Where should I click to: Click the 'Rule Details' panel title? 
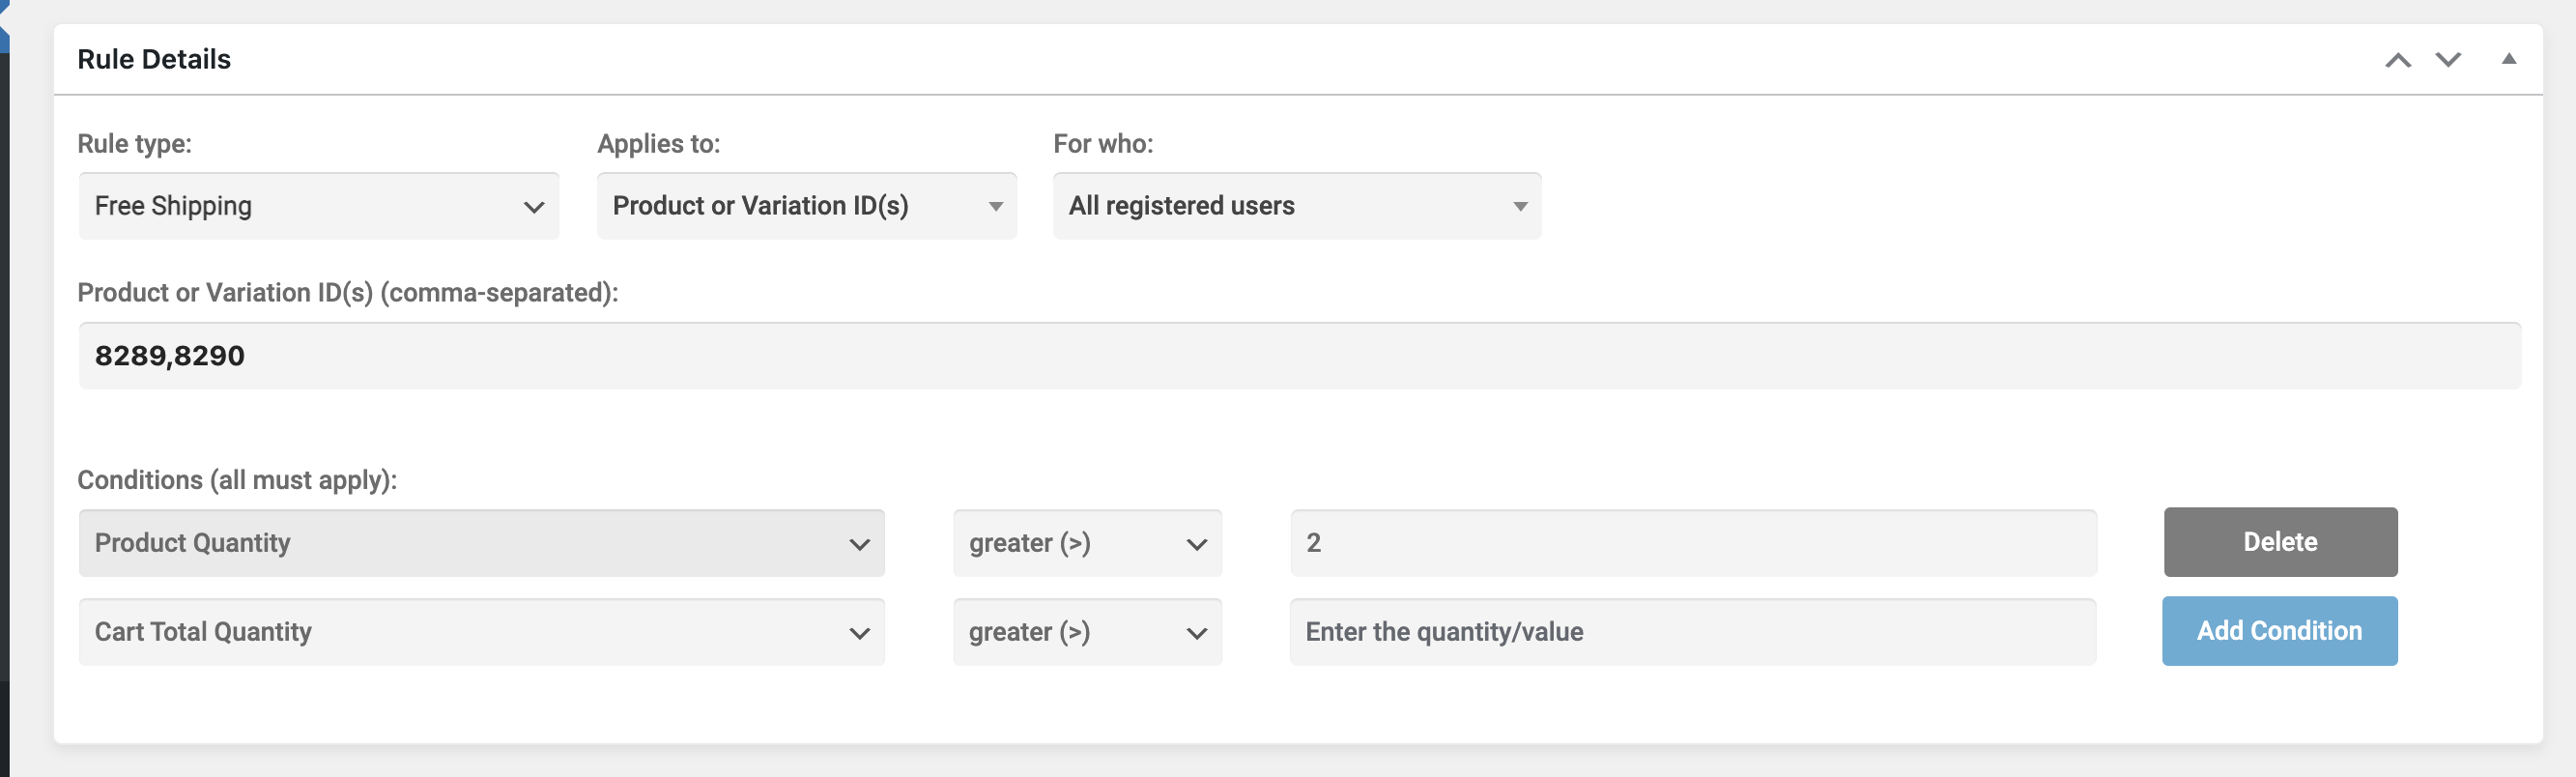(x=154, y=59)
